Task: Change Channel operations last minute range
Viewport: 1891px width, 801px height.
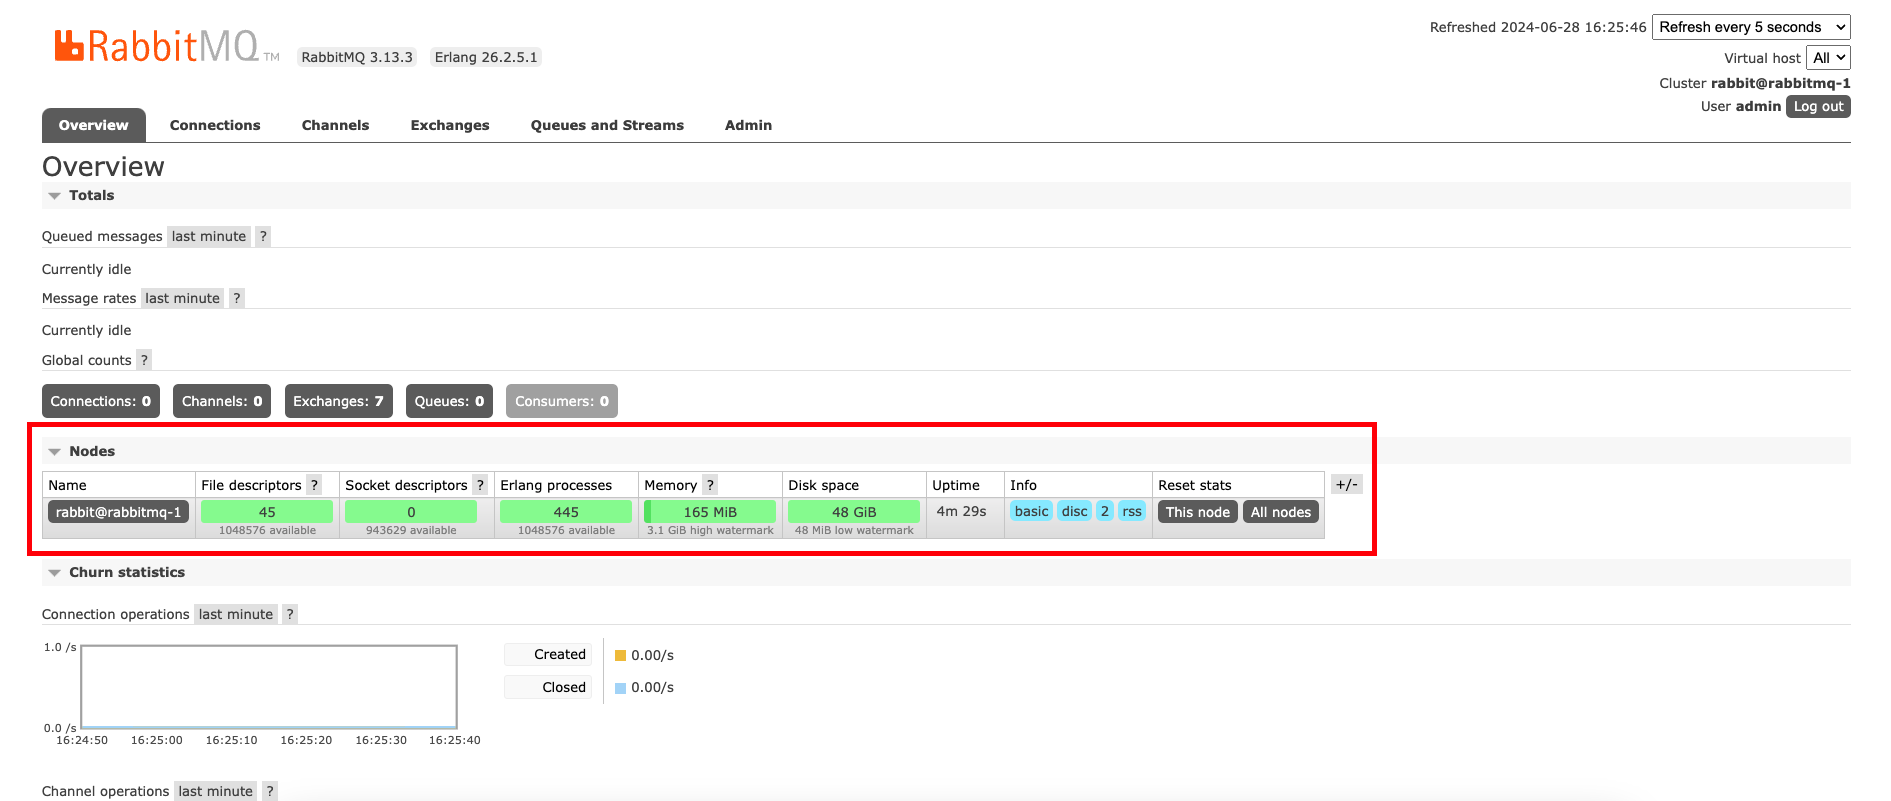Action: [216, 791]
